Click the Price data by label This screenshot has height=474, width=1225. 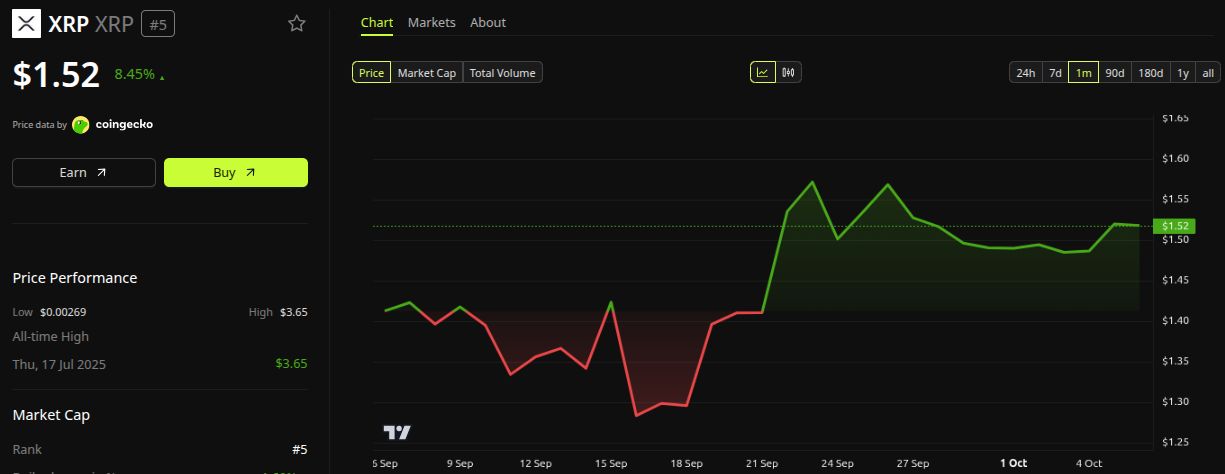click(39, 125)
